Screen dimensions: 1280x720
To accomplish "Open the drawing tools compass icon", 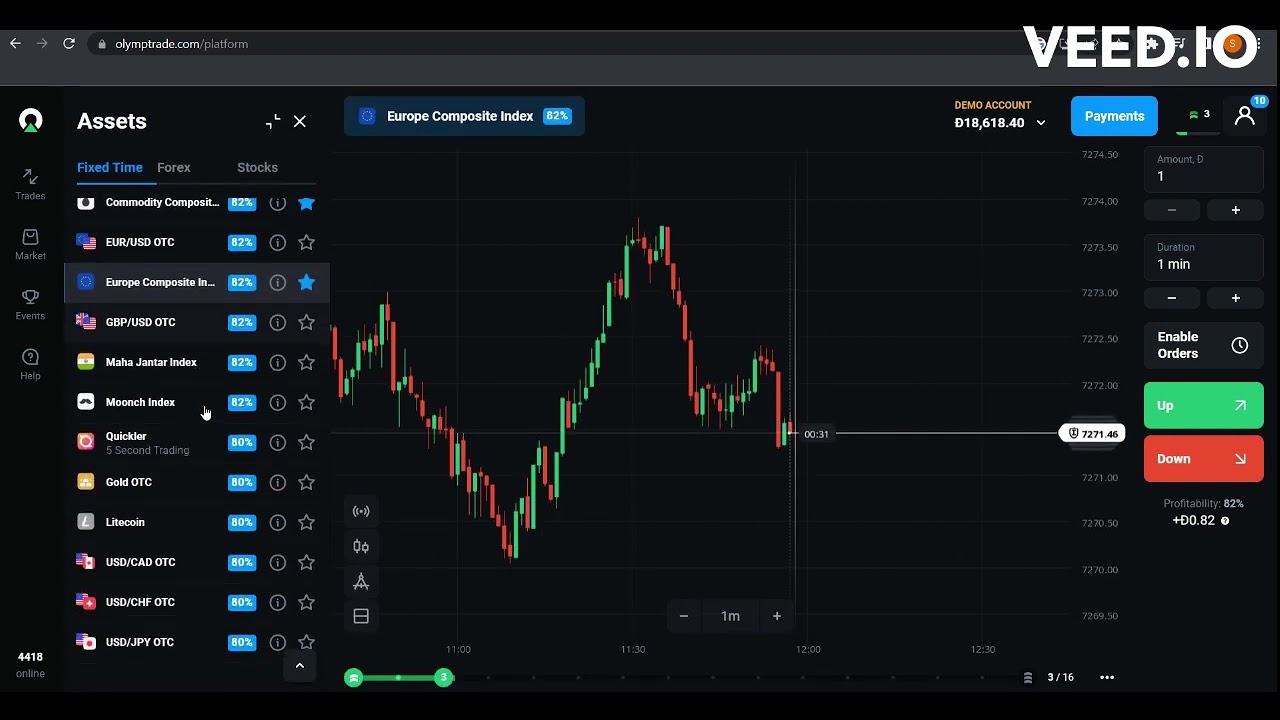I will 361,582.
